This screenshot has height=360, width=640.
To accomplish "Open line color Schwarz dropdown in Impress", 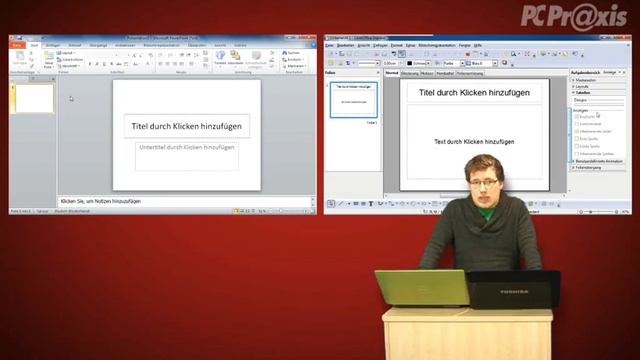I will (428, 63).
